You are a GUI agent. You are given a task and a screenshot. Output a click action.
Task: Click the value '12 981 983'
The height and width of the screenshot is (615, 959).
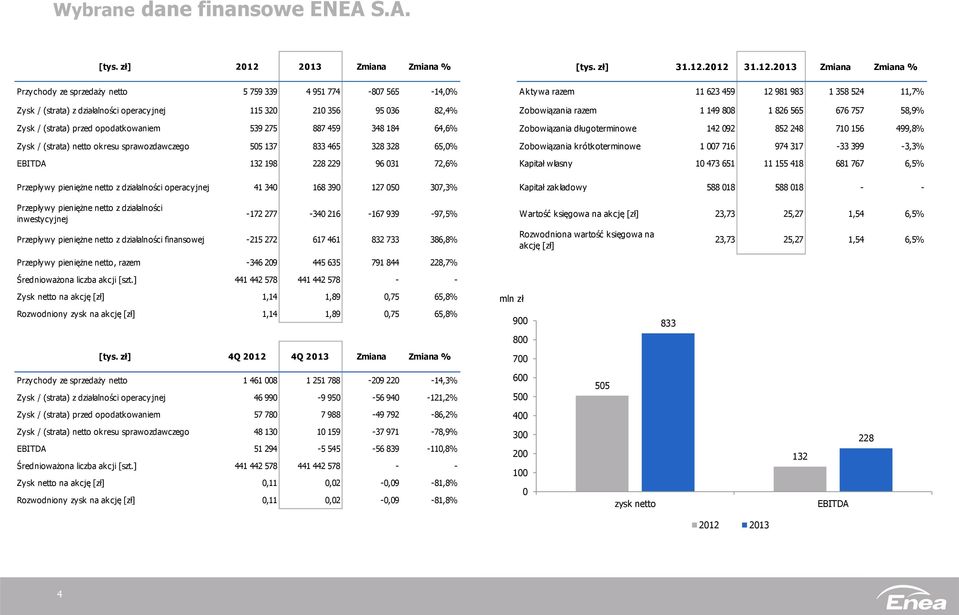(x=783, y=92)
